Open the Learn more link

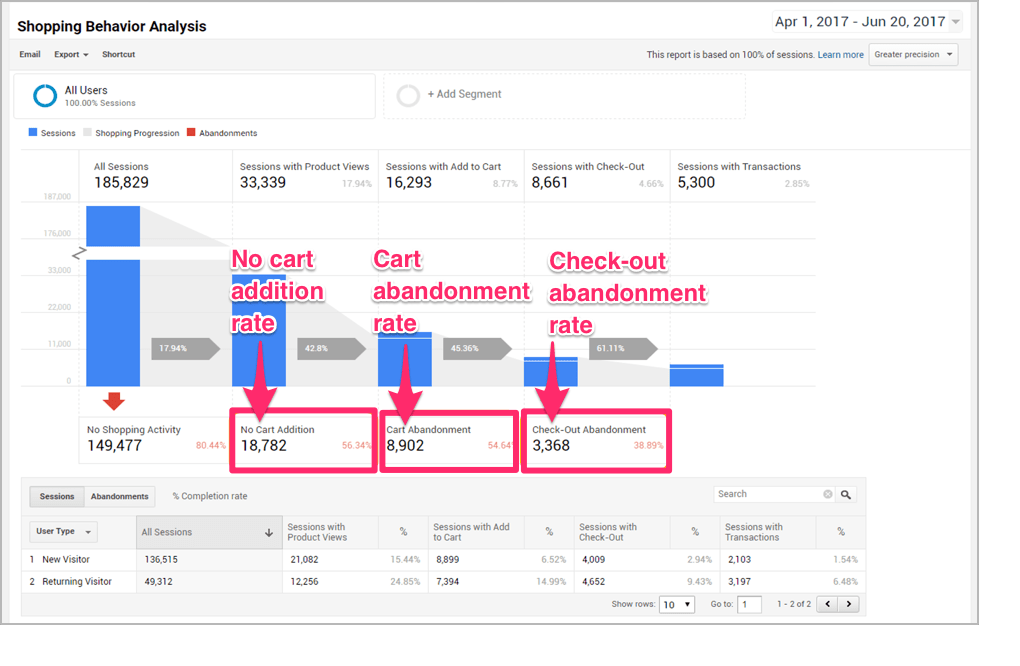pos(840,54)
